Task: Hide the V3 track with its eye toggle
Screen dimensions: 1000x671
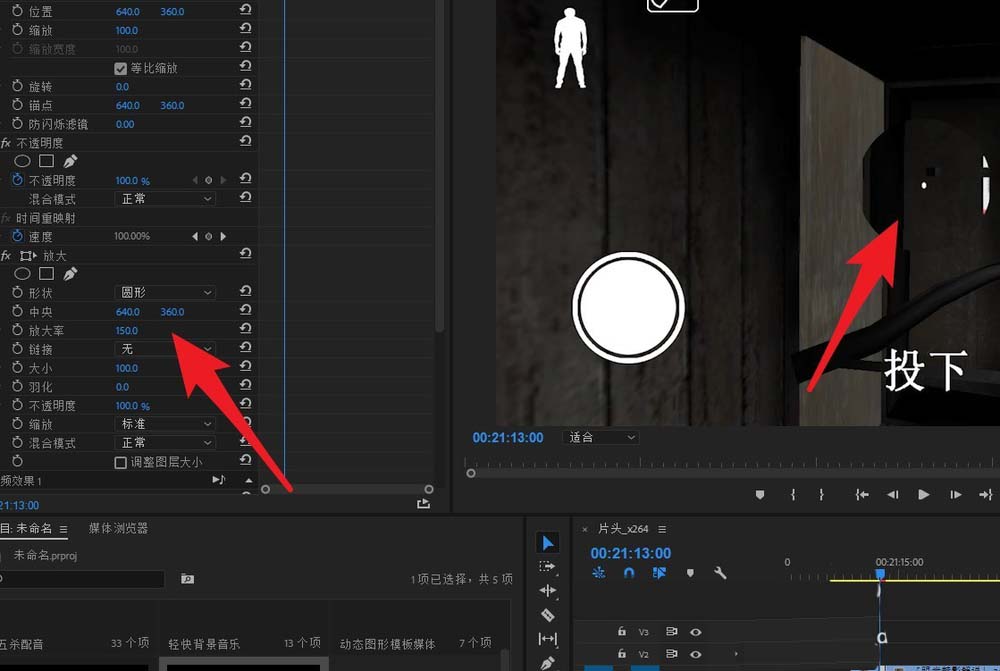Action: pos(696,631)
